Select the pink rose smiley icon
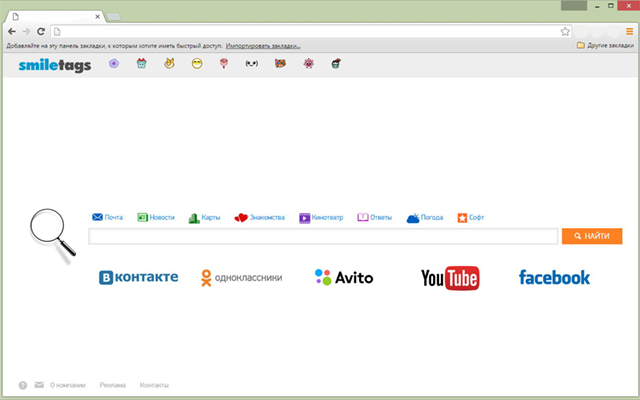 [x=224, y=63]
